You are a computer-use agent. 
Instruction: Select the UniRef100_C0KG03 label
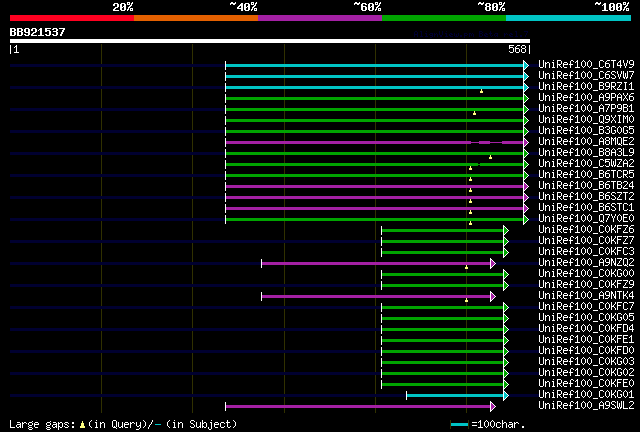pyautogui.click(x=586, y=362)
